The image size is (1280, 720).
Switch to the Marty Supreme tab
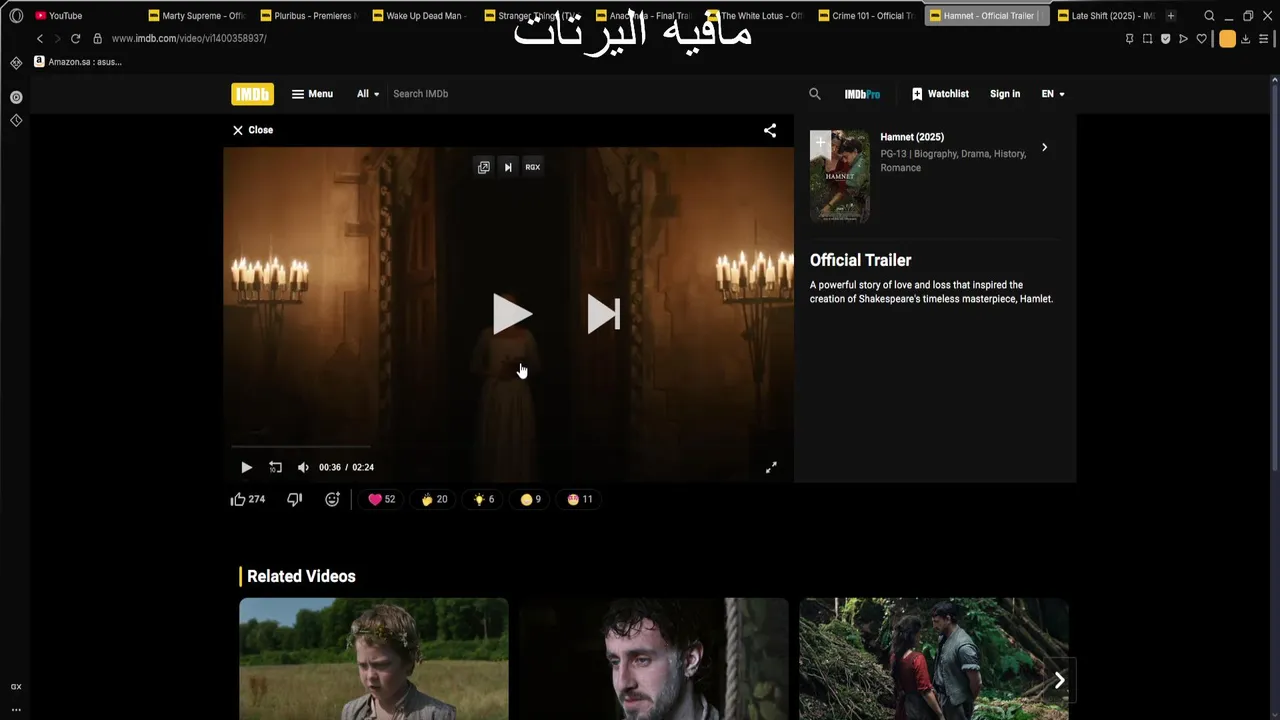pyautogui.click(x=196, y=16)
